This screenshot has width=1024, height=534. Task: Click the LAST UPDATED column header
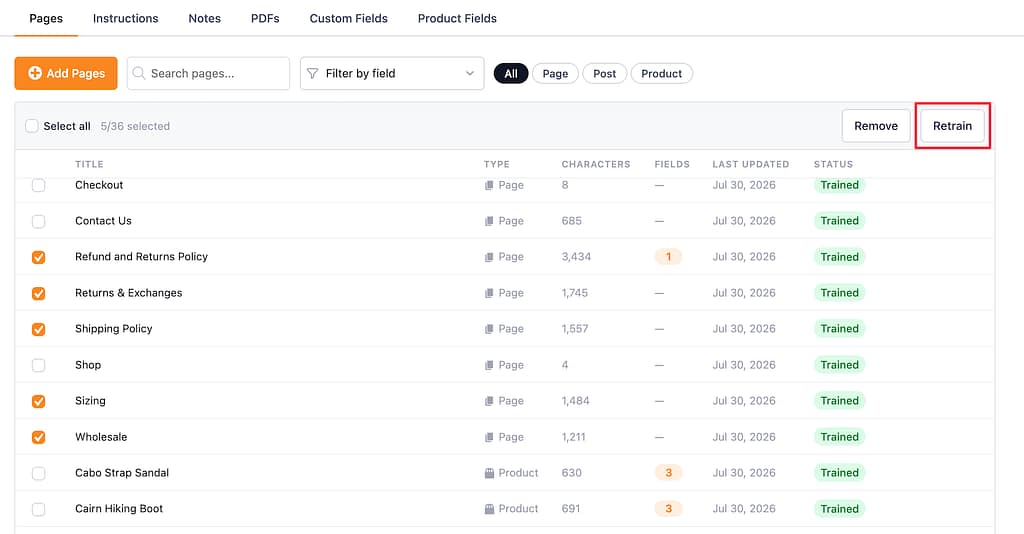[x=750, y=164]
